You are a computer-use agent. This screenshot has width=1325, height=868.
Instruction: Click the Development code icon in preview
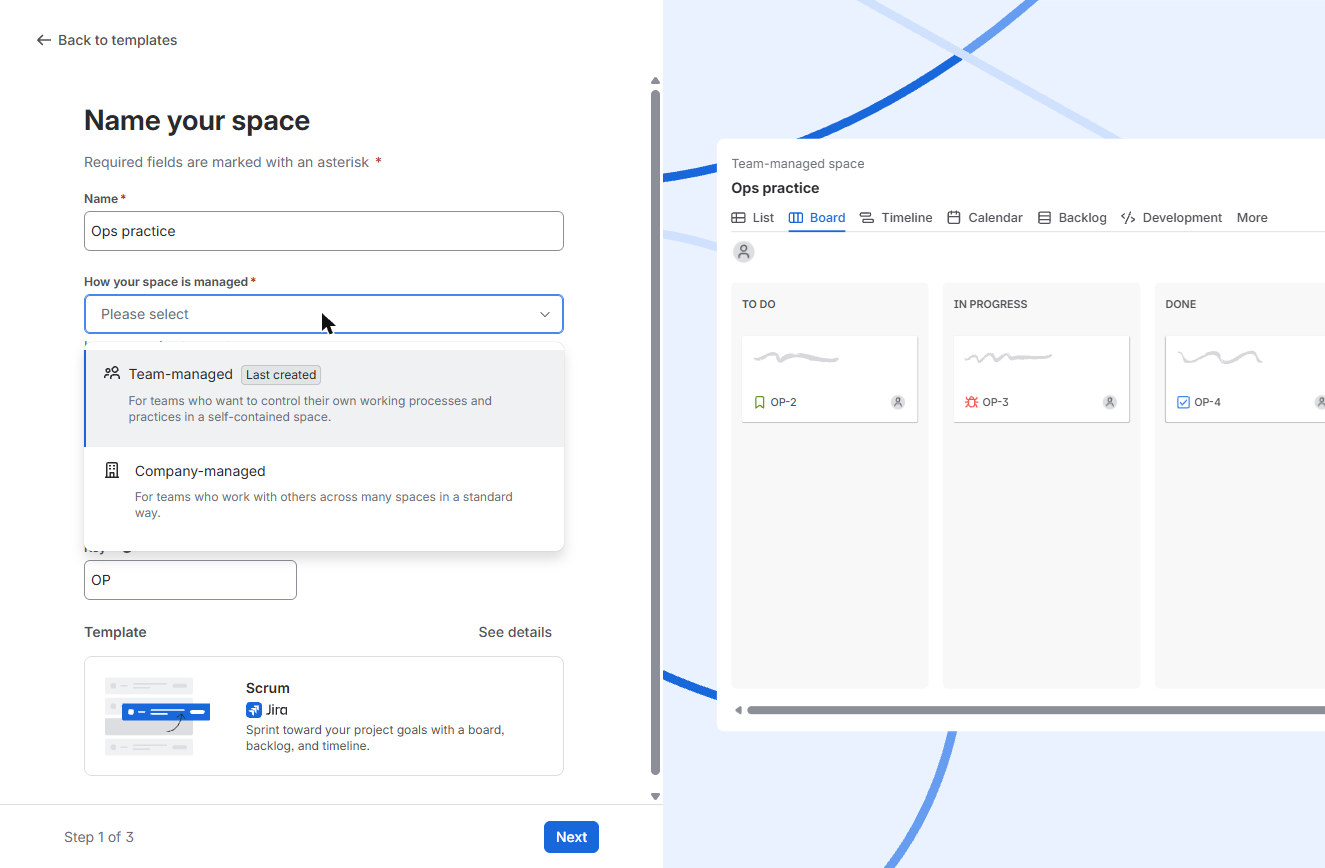pos(1128,217)
